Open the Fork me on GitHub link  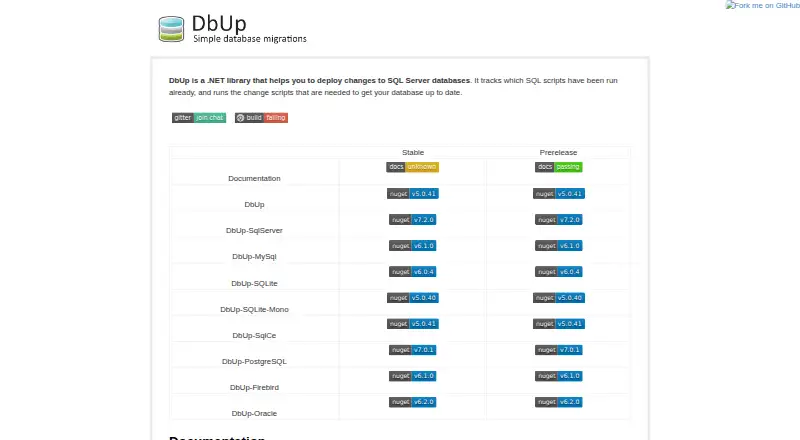(762, 6)
